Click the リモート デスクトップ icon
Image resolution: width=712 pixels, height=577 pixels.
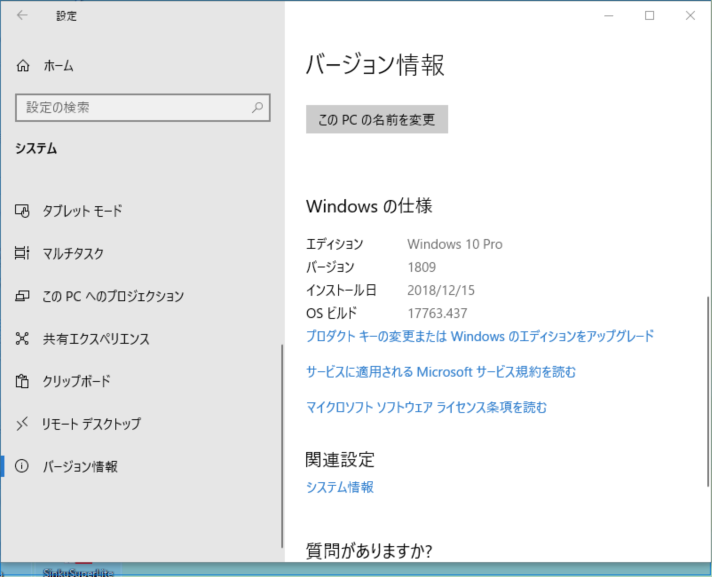[x=22, y=424]
